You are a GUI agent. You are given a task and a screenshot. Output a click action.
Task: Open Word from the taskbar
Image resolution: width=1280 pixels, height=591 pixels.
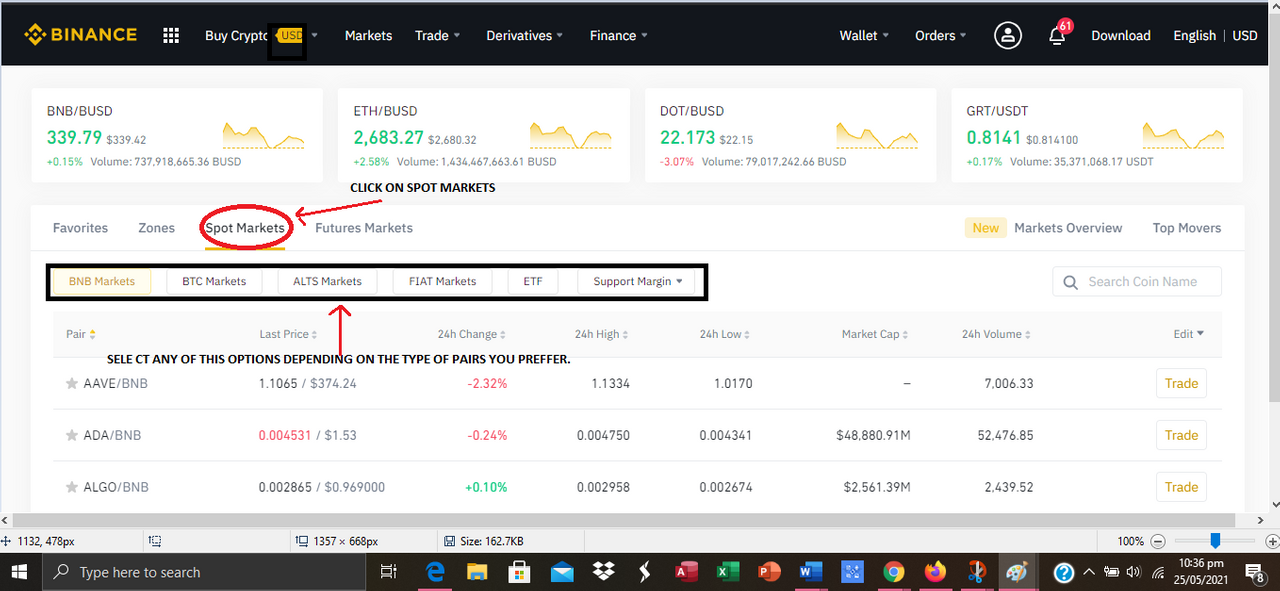click(810, 572)
